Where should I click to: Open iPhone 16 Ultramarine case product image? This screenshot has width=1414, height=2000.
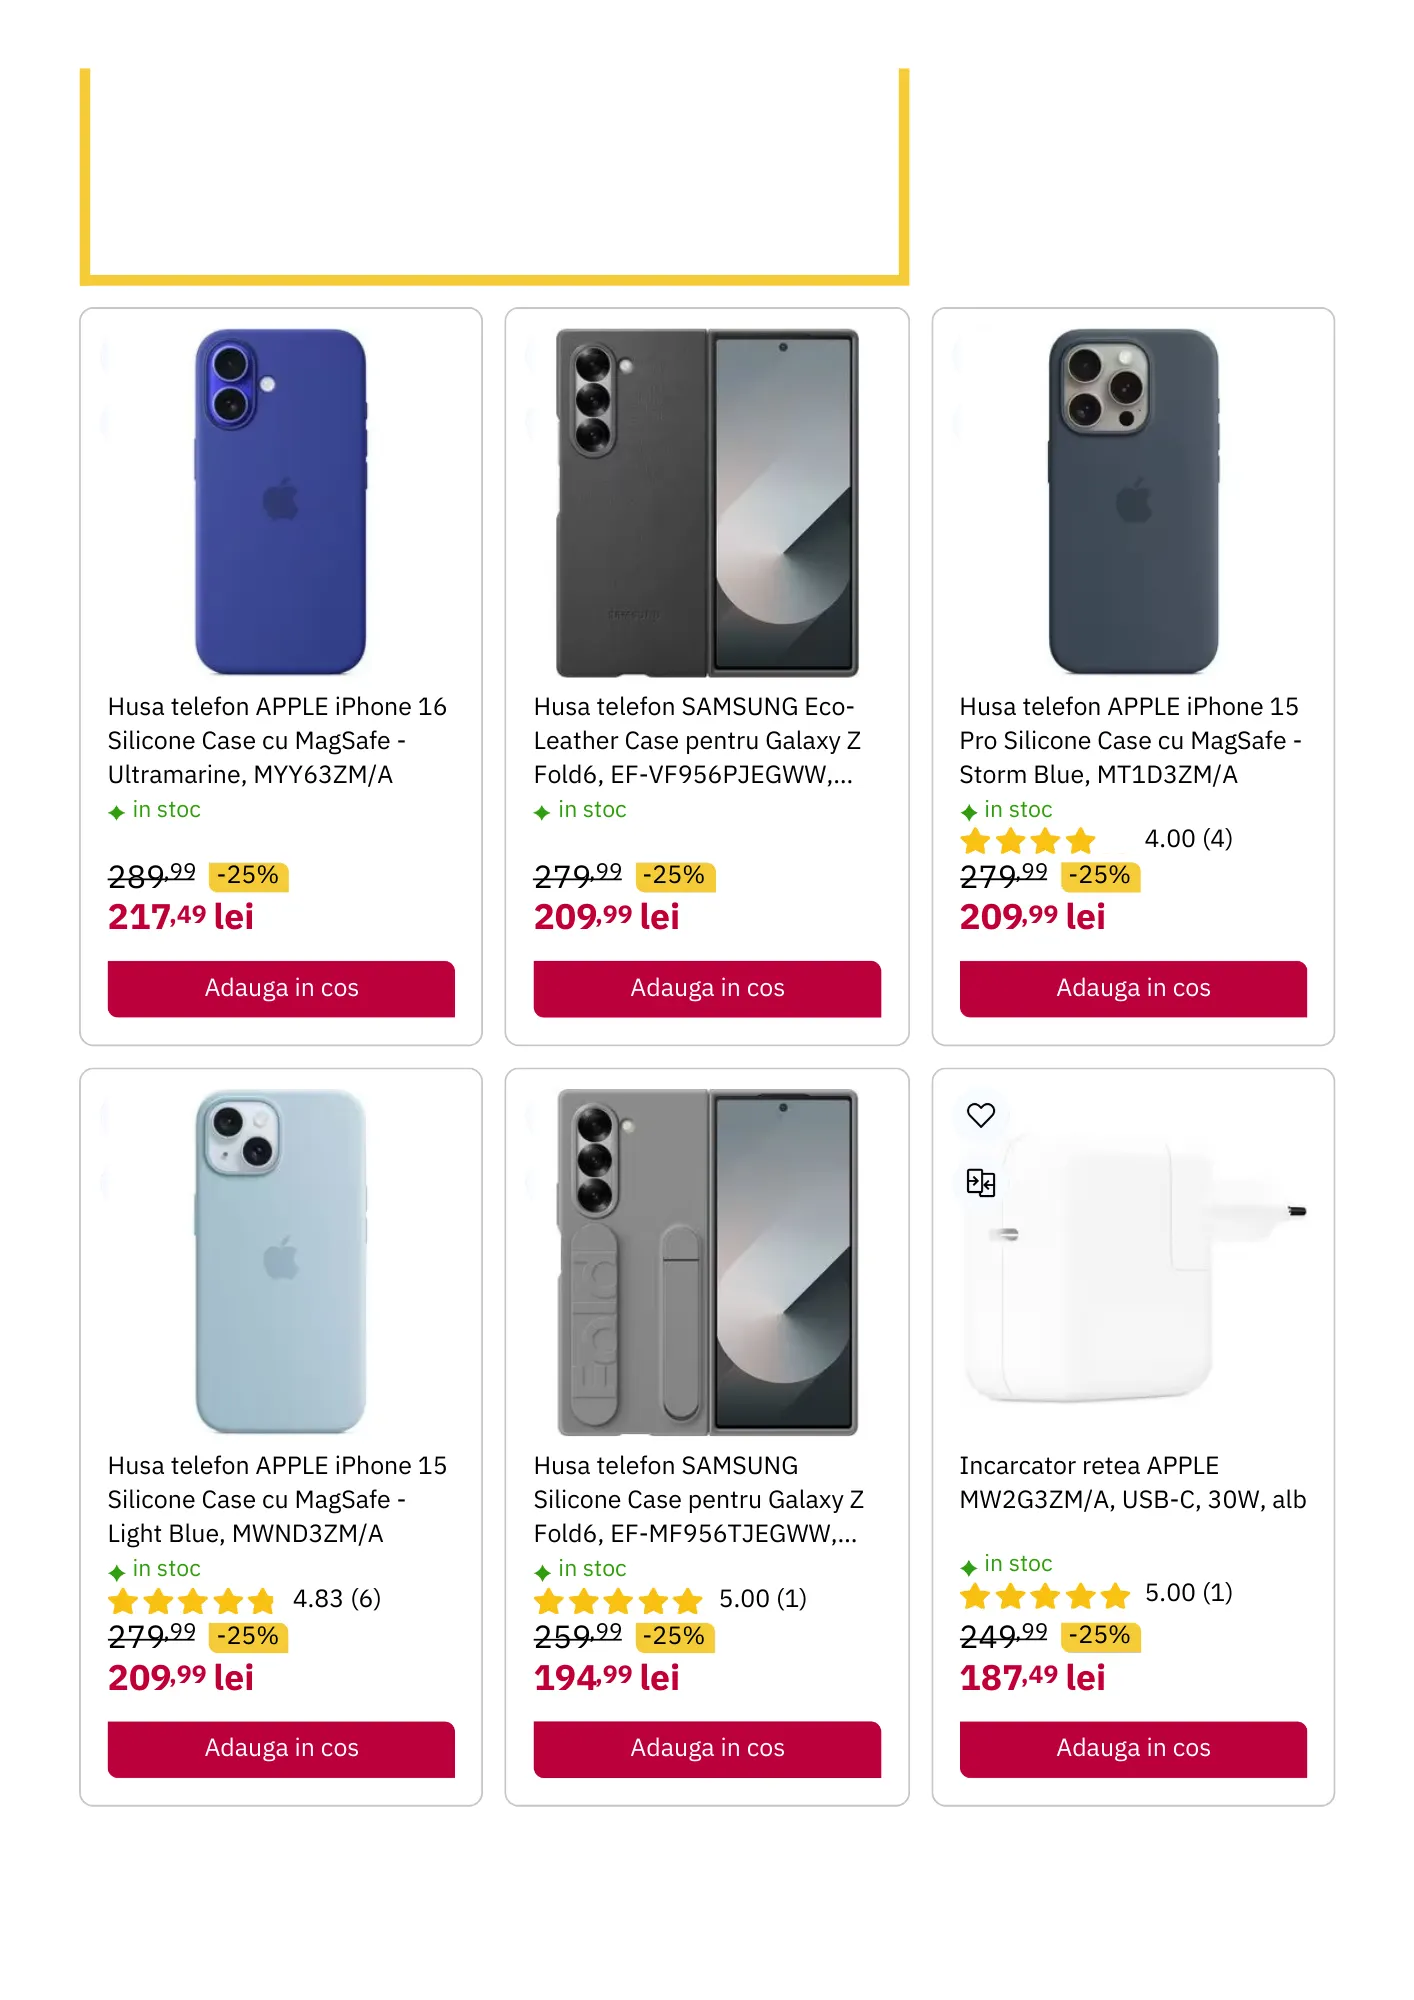pos(281,502)
